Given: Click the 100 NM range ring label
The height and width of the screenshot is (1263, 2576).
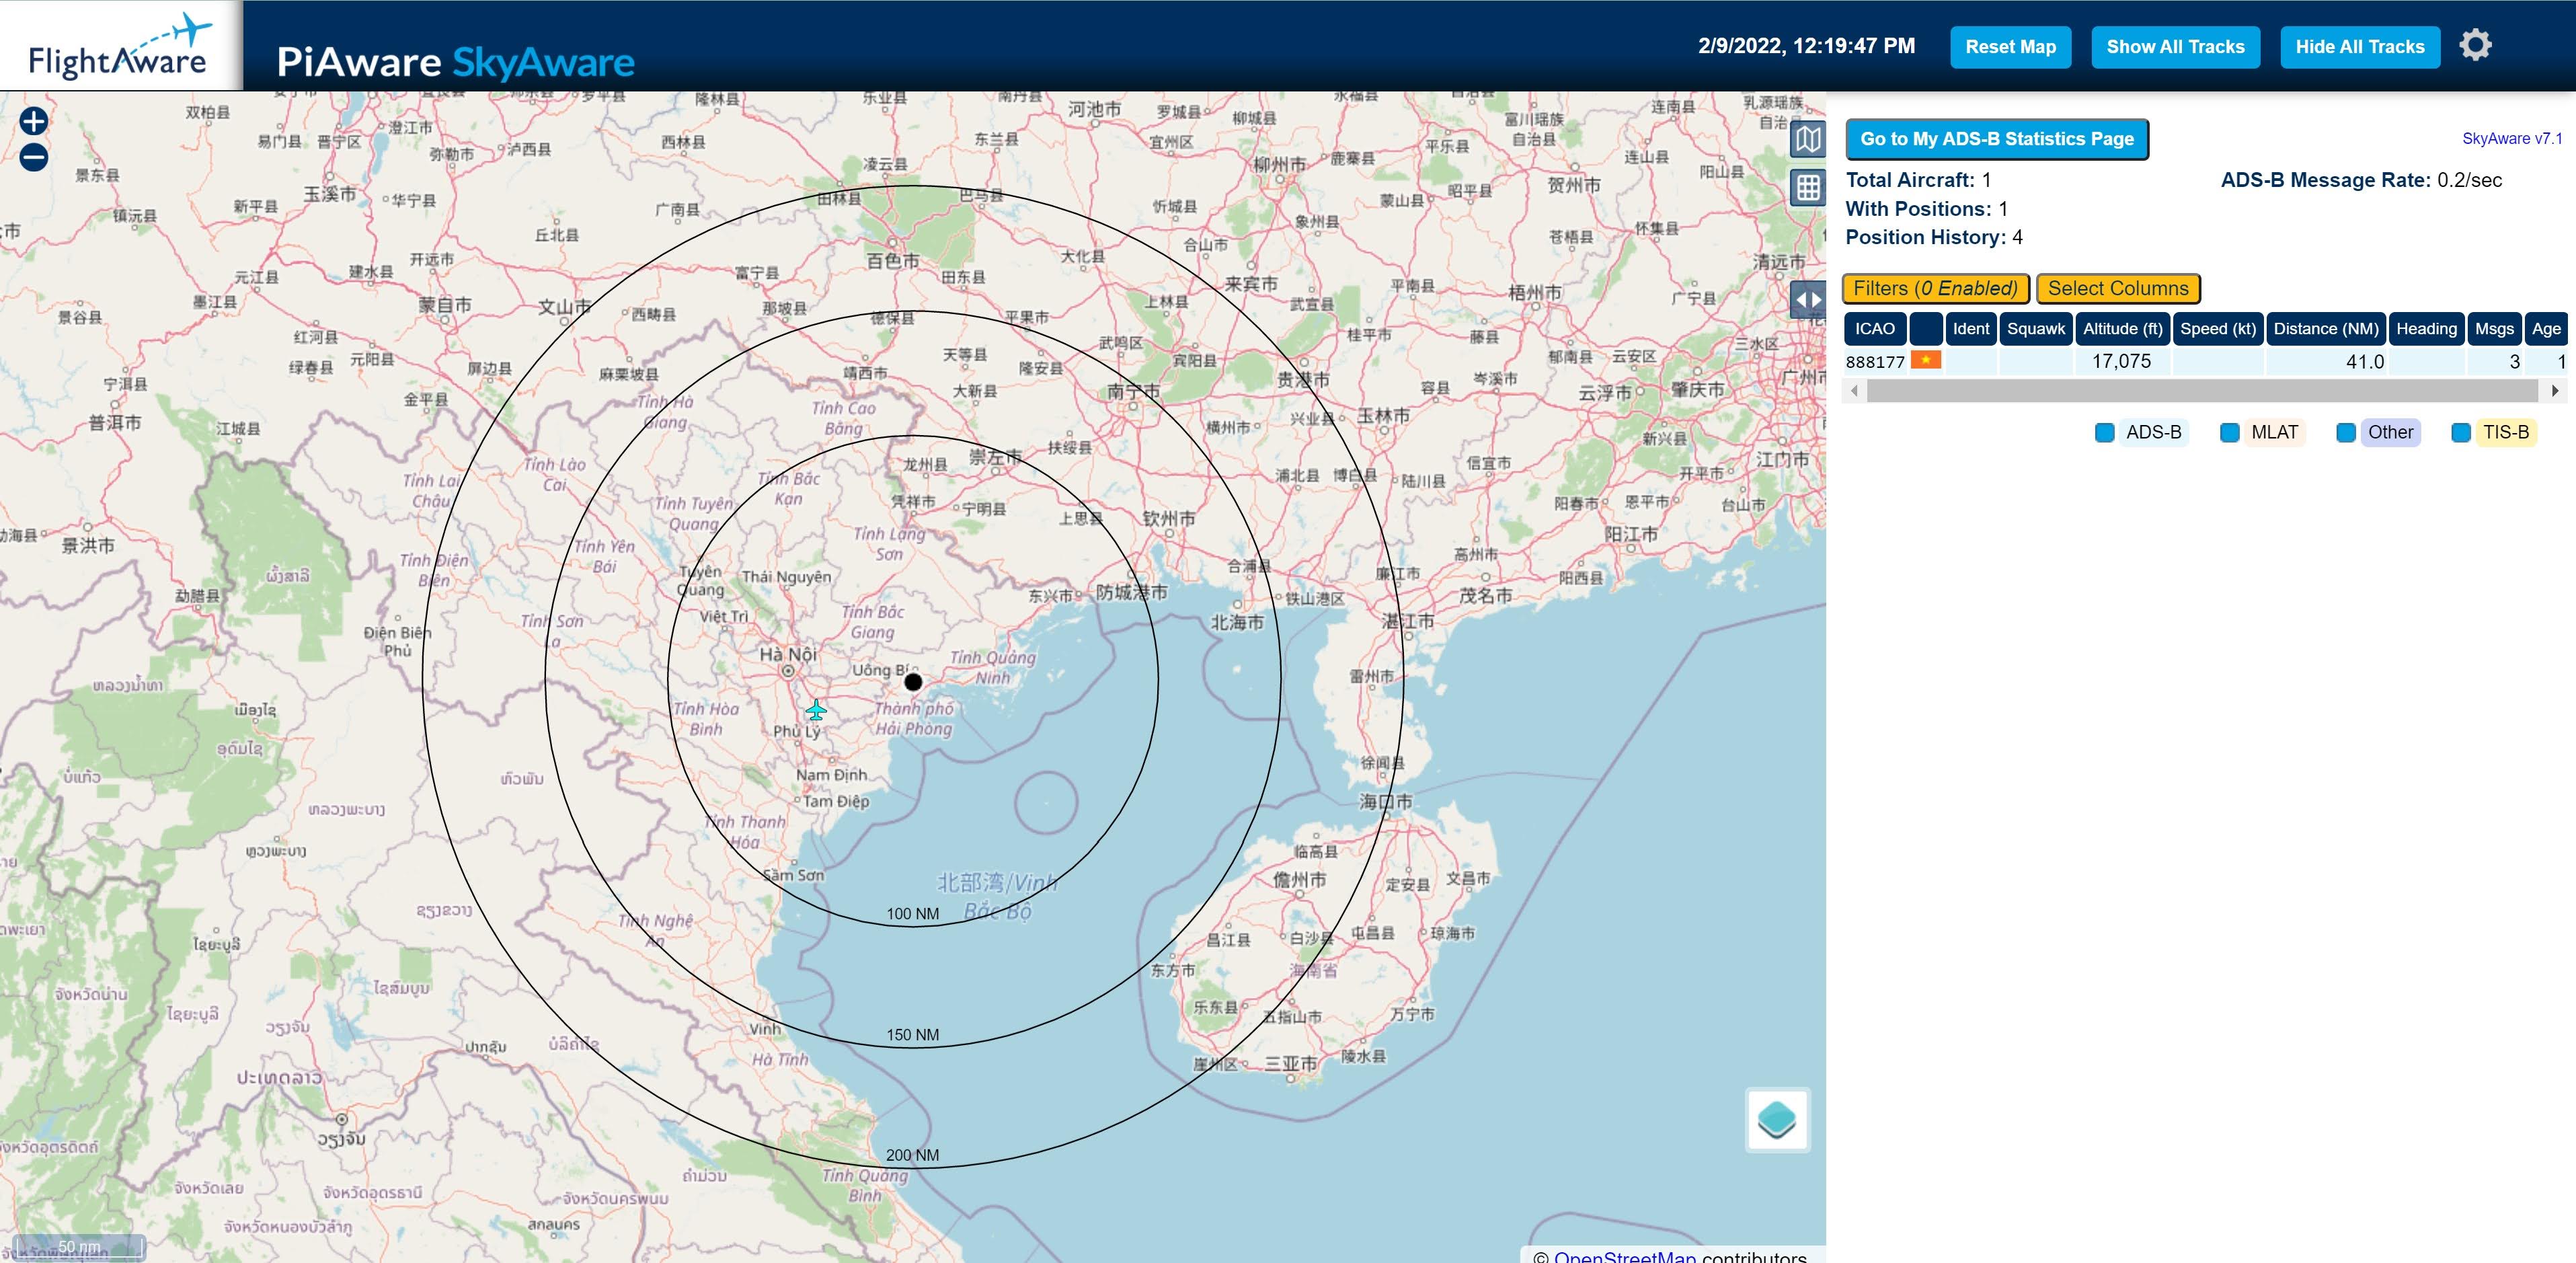Looking at the screenshot, I should [912, 914].
